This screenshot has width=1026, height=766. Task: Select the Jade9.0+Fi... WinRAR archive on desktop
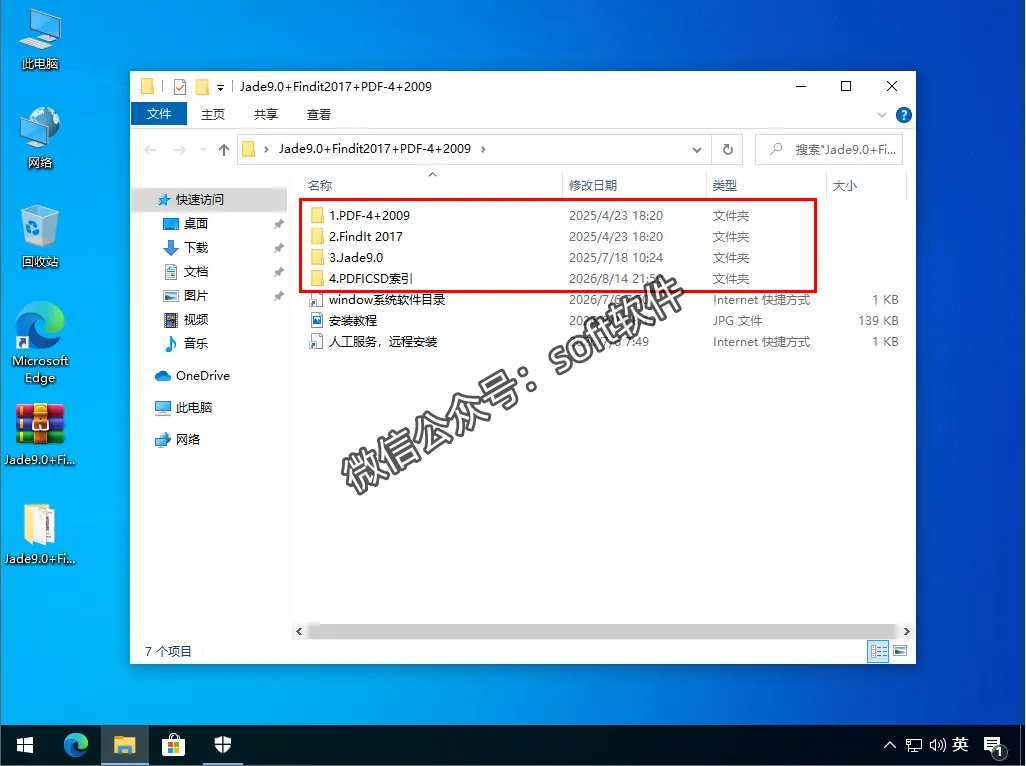(40, 434)
